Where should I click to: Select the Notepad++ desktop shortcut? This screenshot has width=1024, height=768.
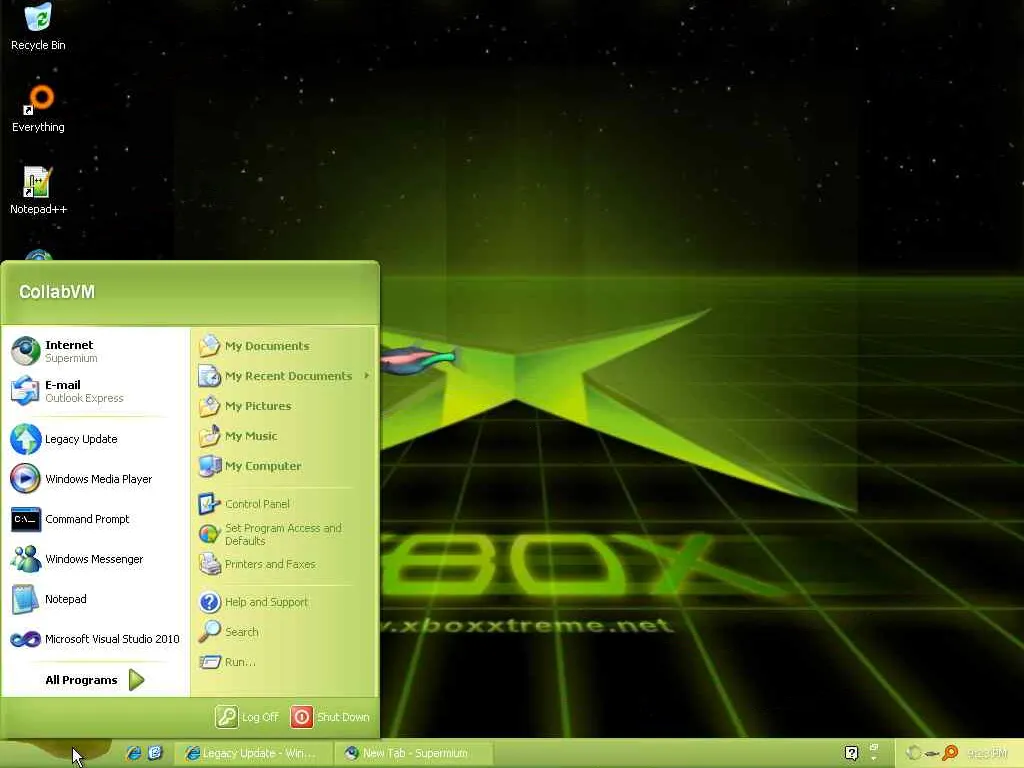click(38, 191)
